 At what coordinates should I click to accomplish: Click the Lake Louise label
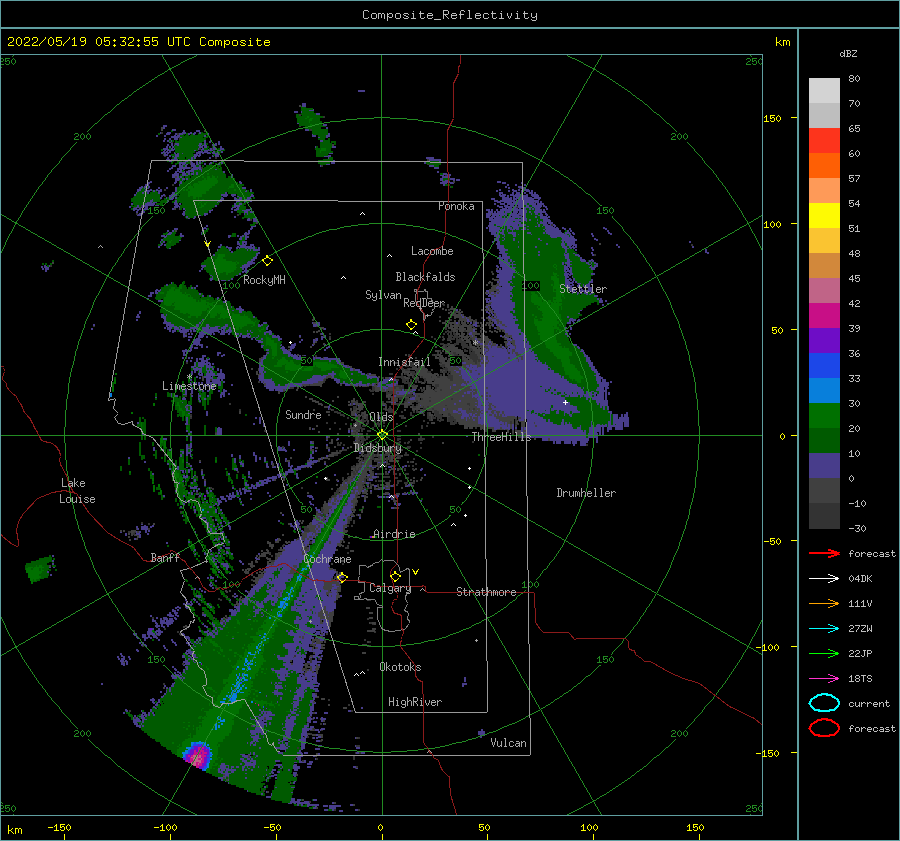77,491
